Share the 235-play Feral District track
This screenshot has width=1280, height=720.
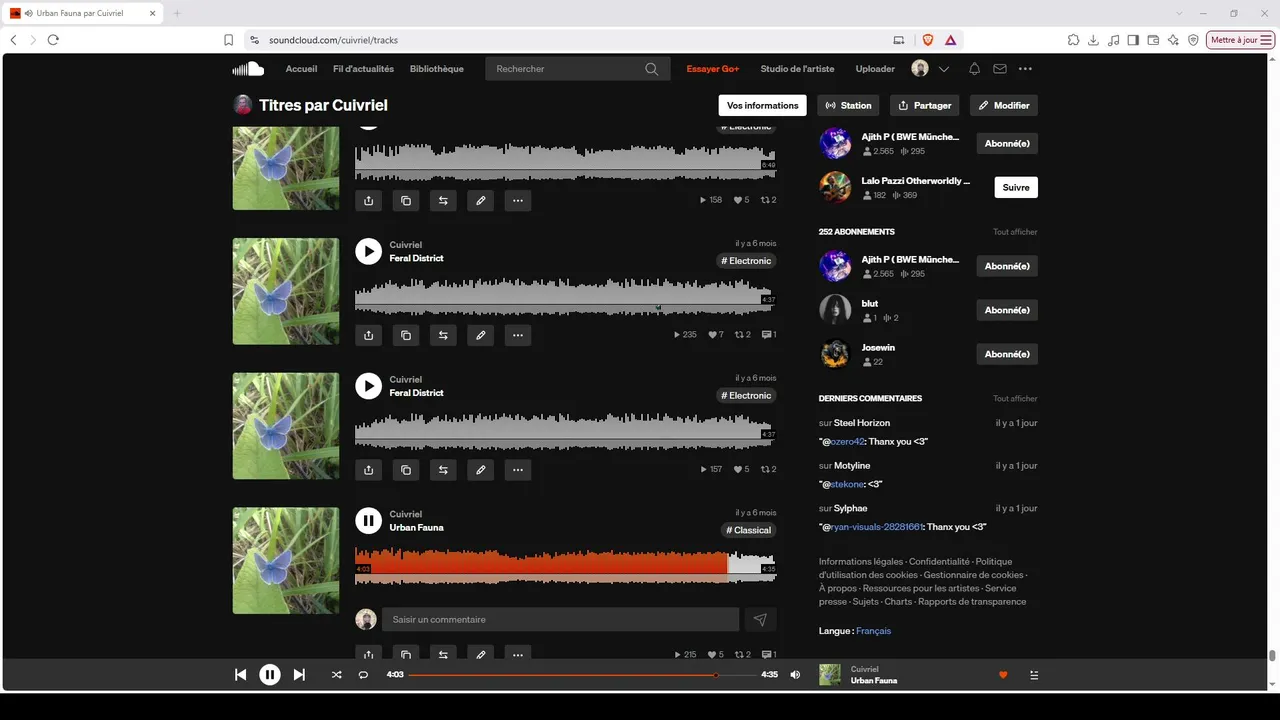[x=369, y=335]
